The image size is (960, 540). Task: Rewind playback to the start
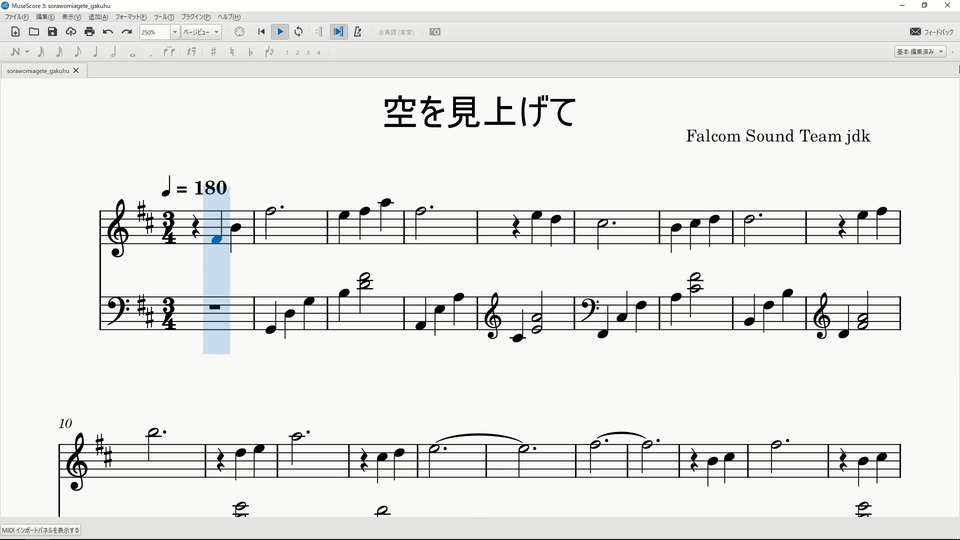[261, 32]
